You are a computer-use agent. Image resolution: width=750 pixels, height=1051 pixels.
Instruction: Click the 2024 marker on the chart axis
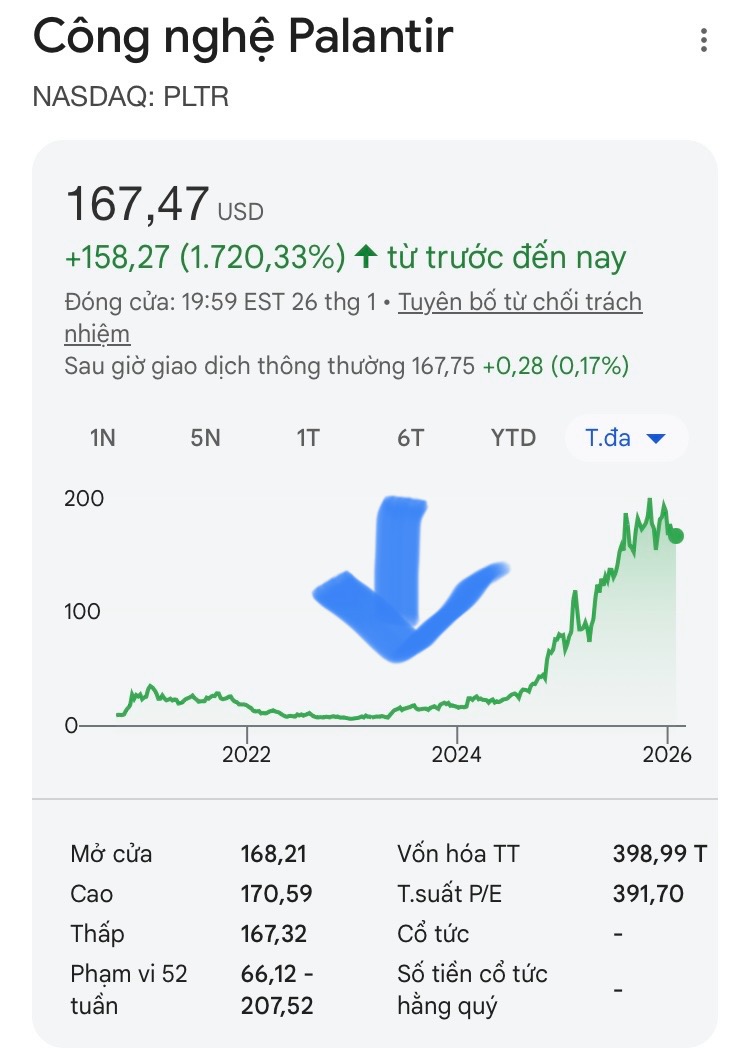coord(456,754)
